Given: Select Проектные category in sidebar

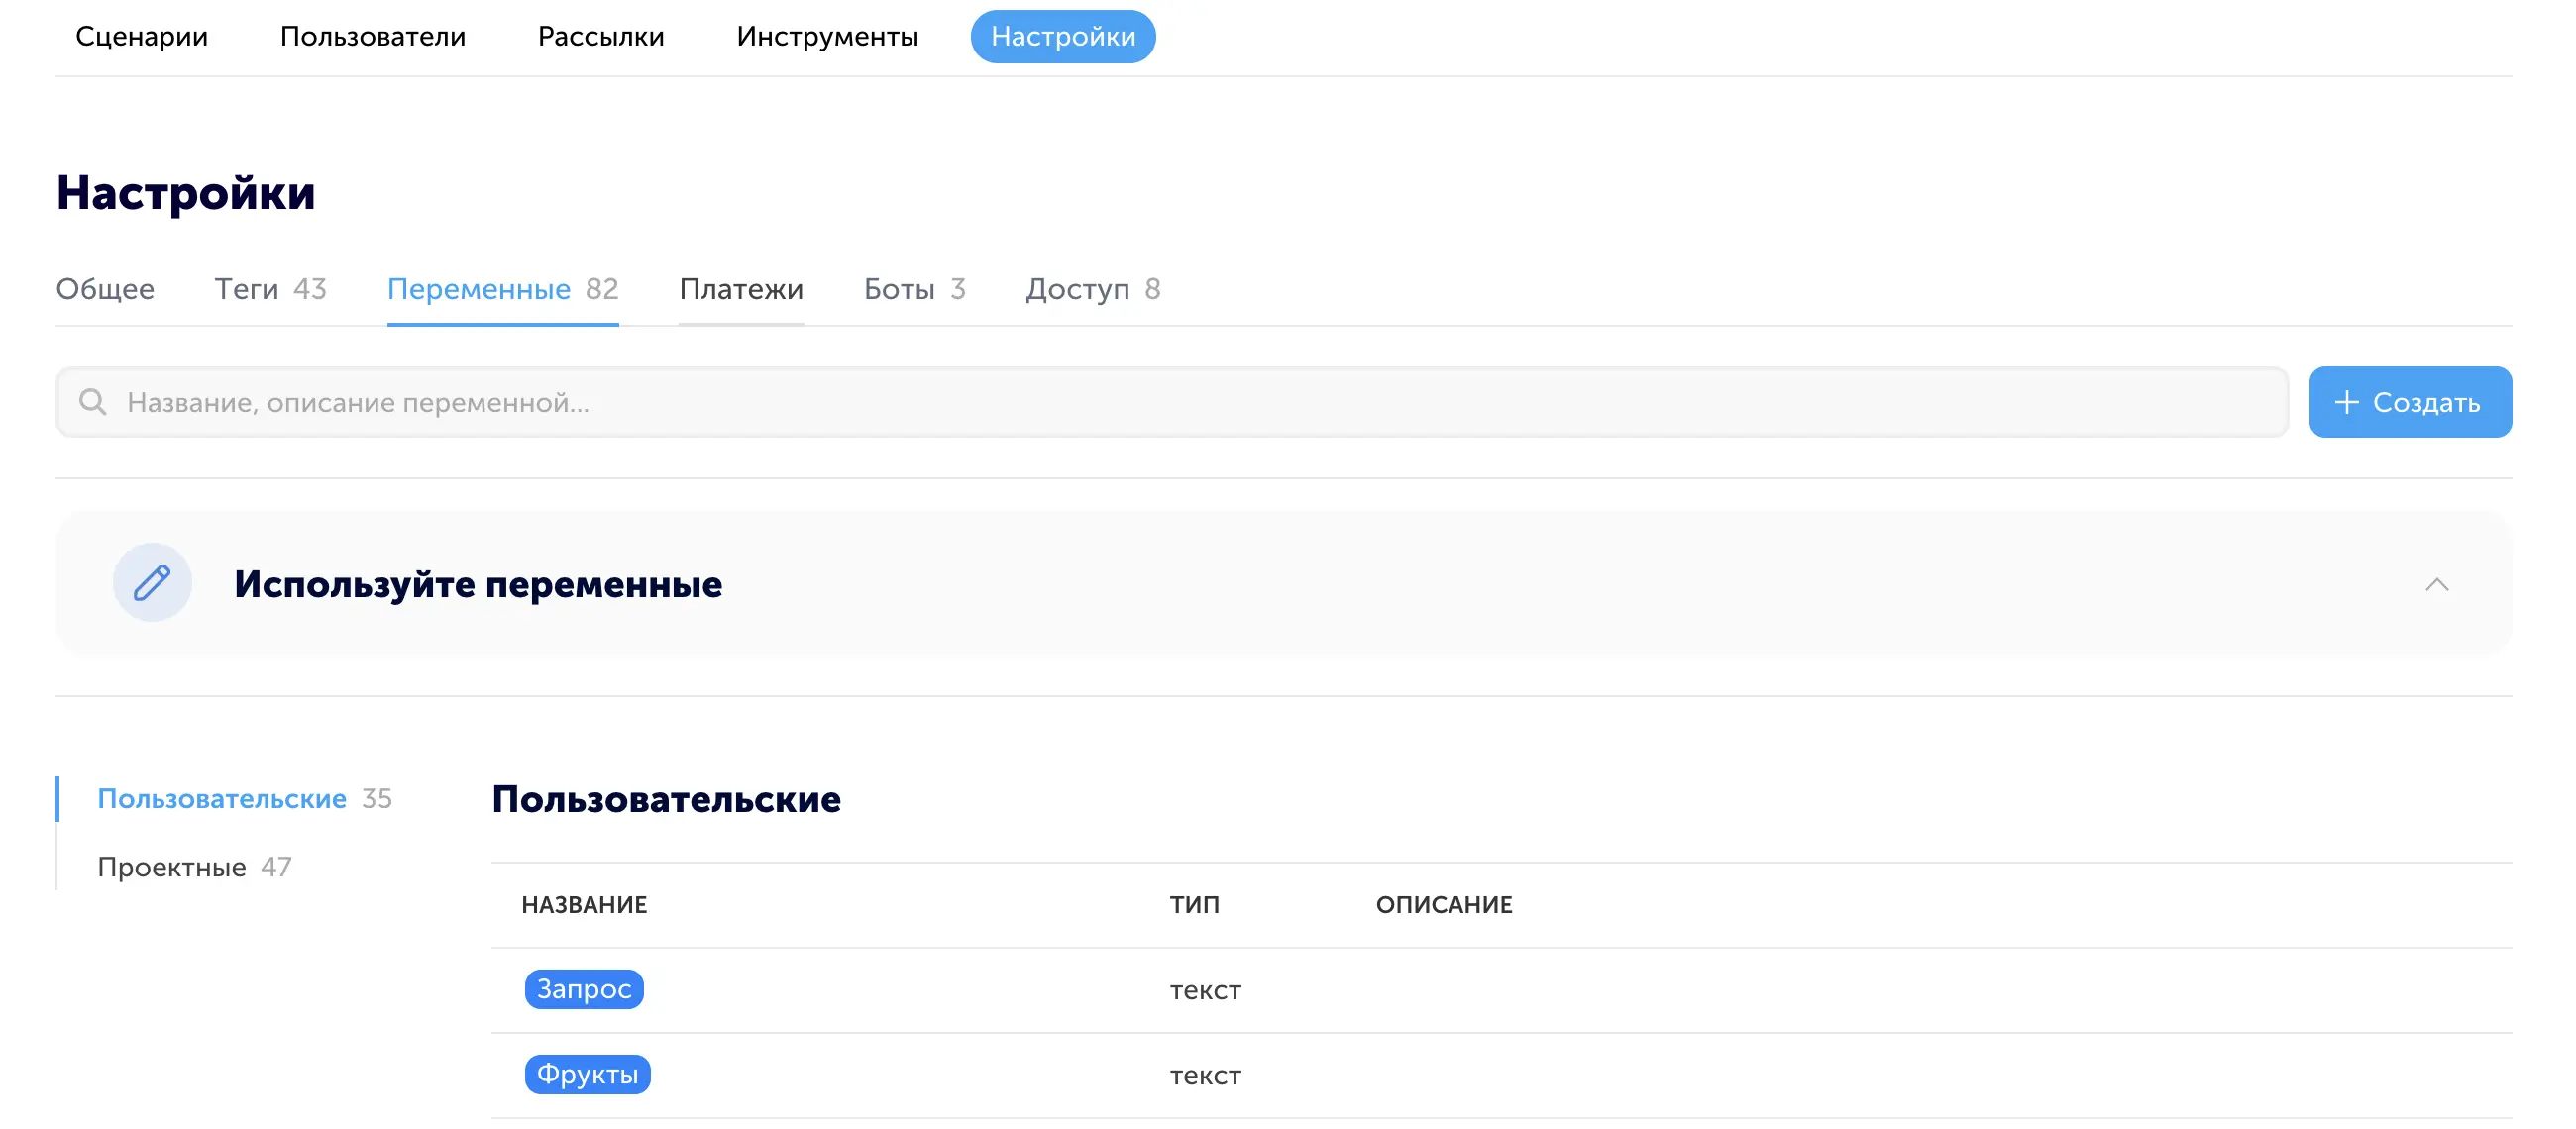Looking at the screenshot, I should point(194,867).
